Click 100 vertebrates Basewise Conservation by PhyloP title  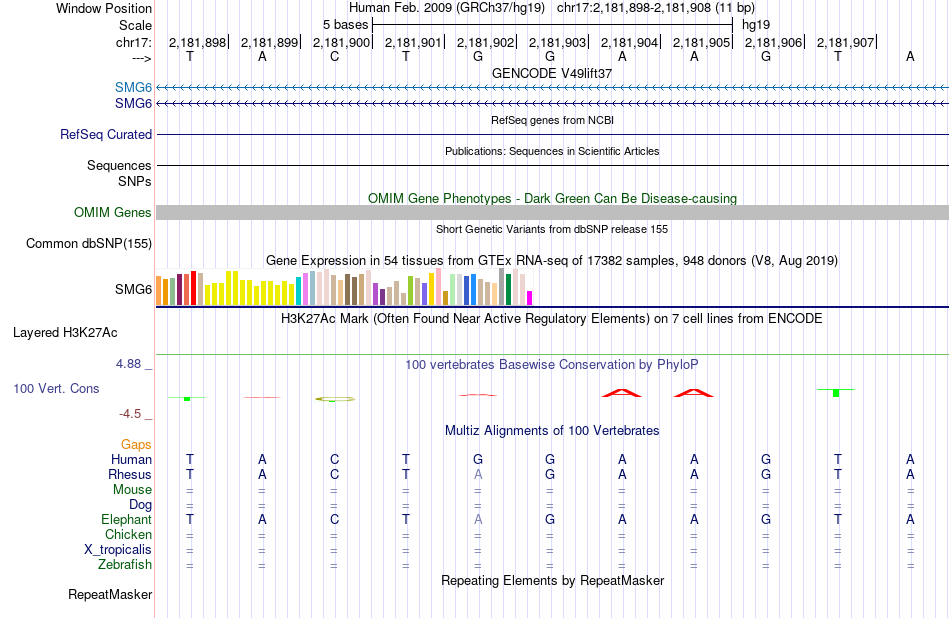tap(552, 365)
